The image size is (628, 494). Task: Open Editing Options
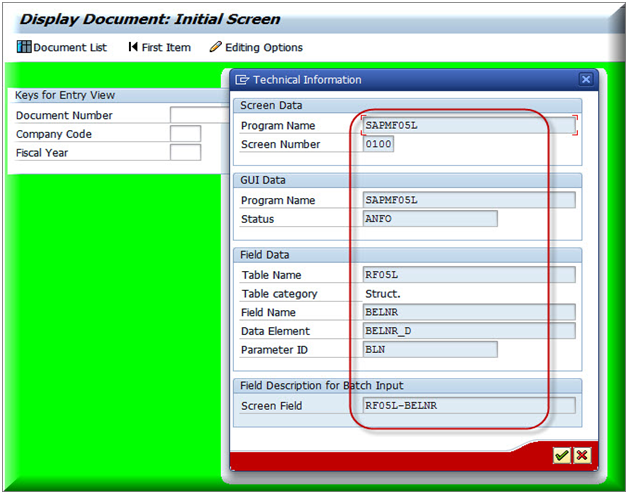[x=256, y=47]
